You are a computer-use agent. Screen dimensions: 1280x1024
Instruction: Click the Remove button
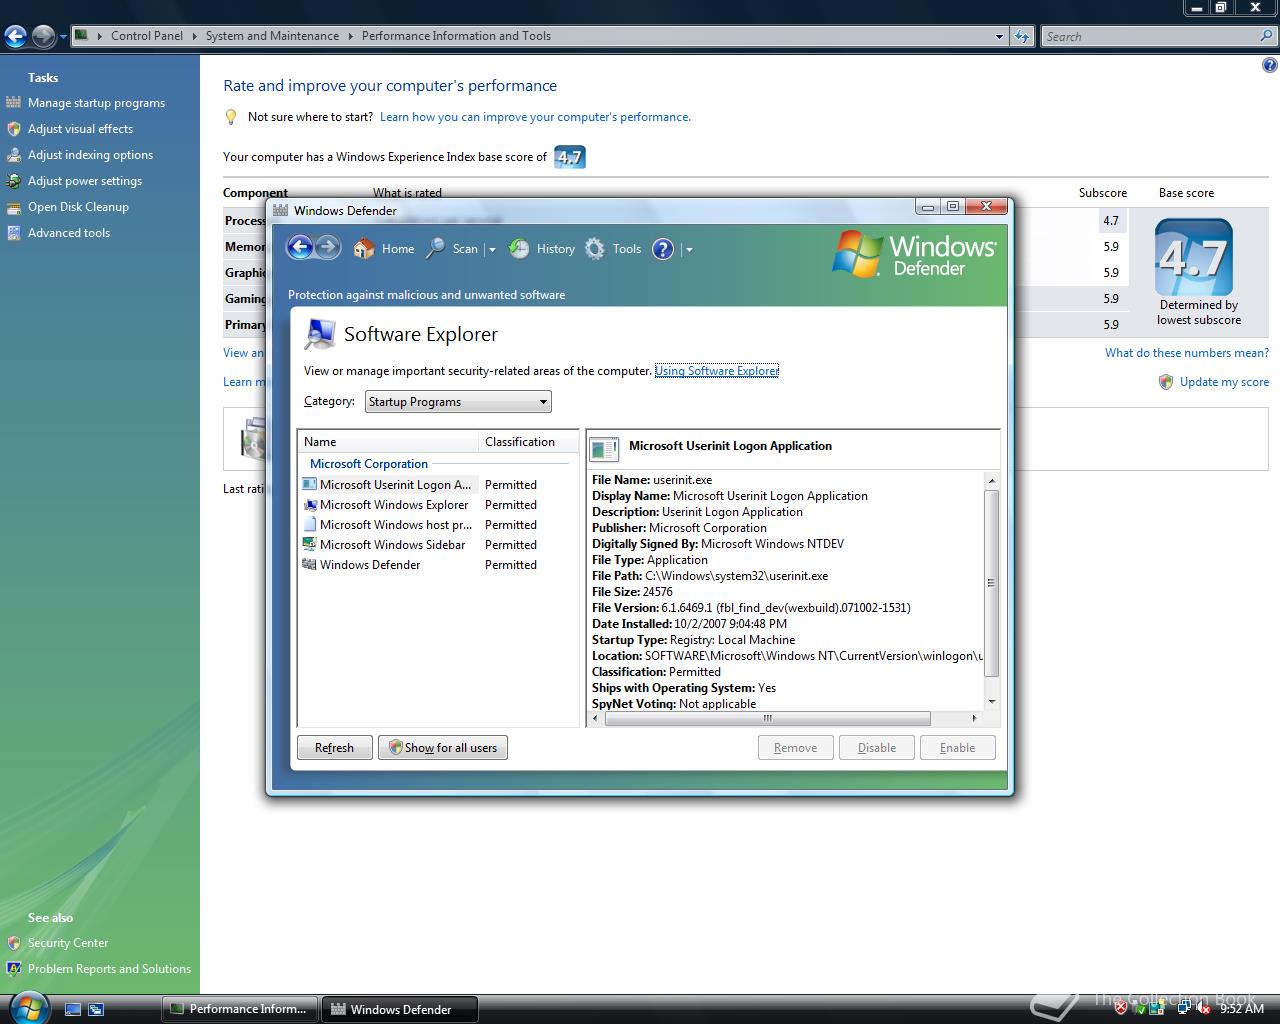[796, 748]
